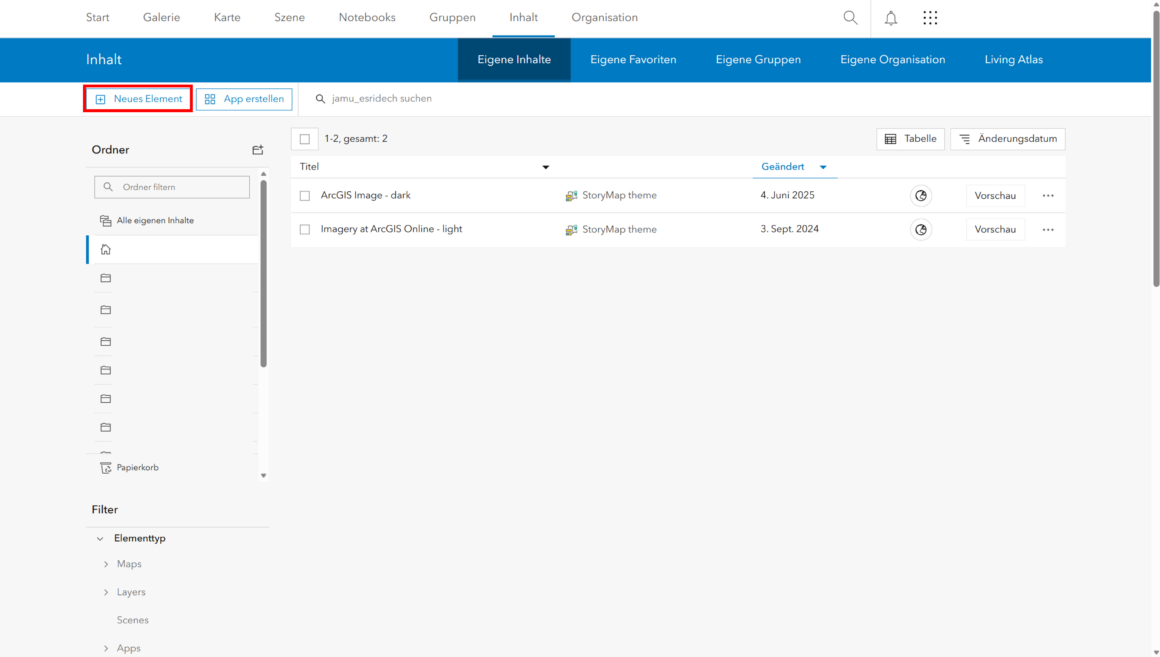Tick the select-all checkbox above the list

tap(305, 139)
